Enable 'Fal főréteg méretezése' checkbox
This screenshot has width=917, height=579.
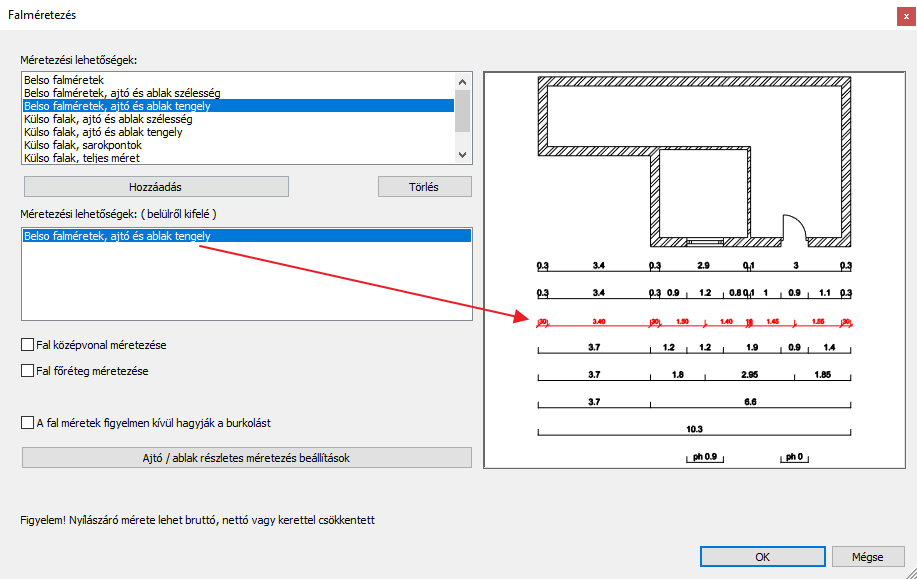pyautogui.click(x=28, y=371)
